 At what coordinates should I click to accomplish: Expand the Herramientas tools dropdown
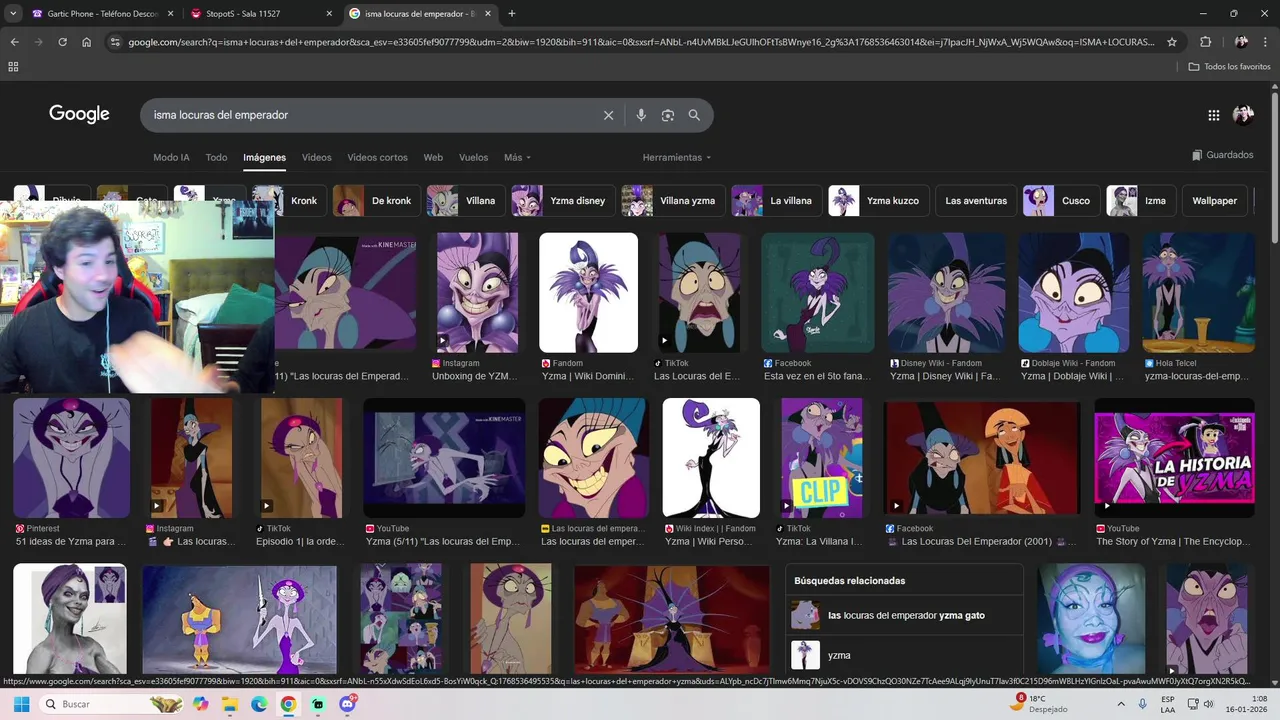coord(677,157)
